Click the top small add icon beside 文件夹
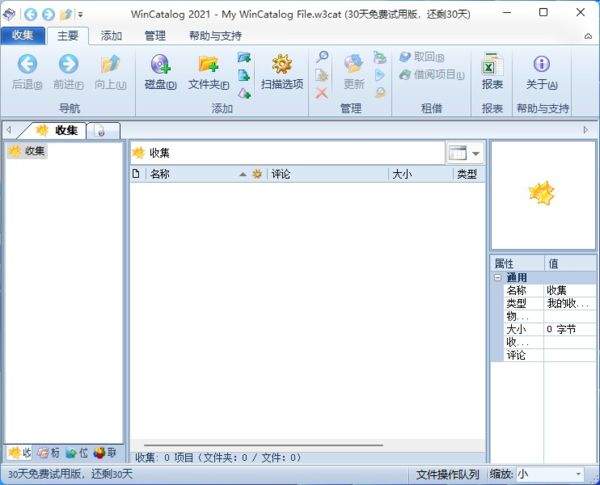Screen dimensions: 600x485 [x=244, y=57]
